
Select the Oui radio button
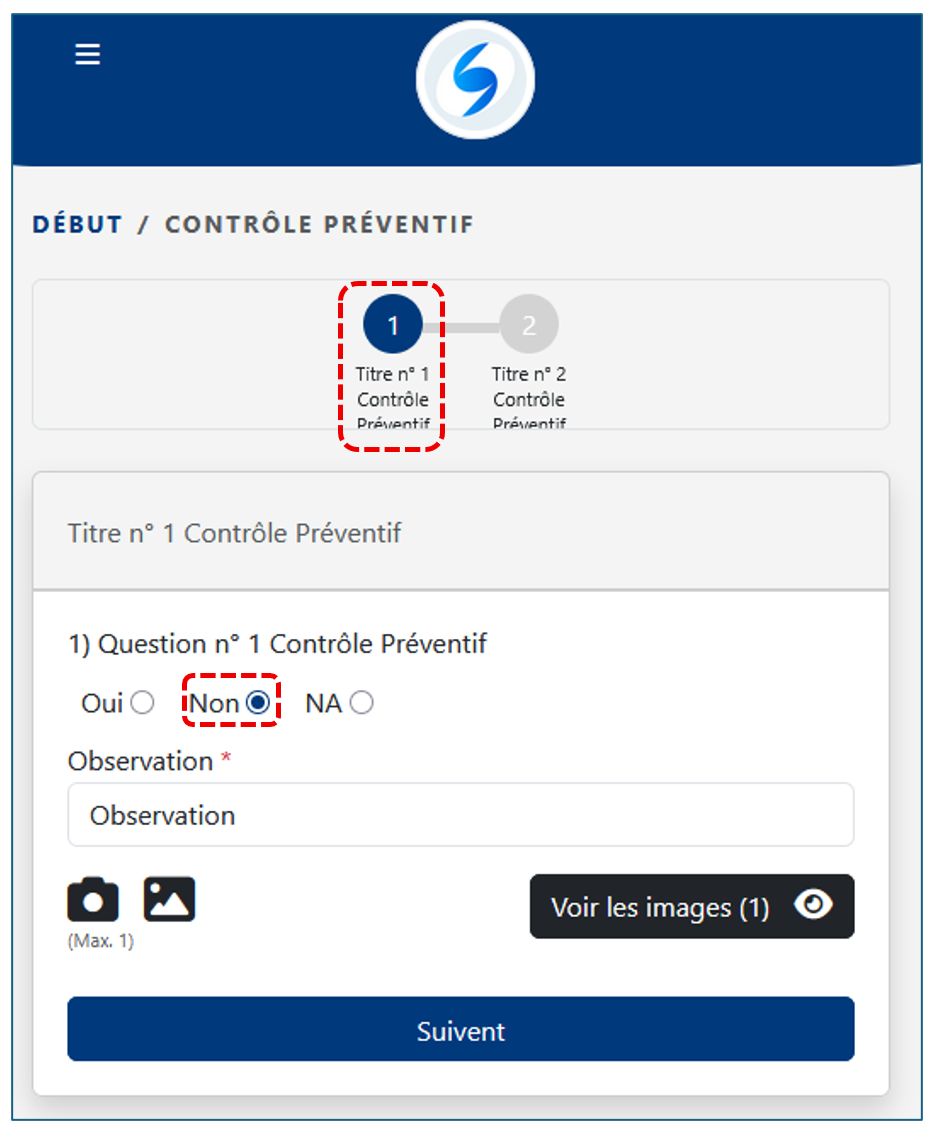(x=143, y=703)
